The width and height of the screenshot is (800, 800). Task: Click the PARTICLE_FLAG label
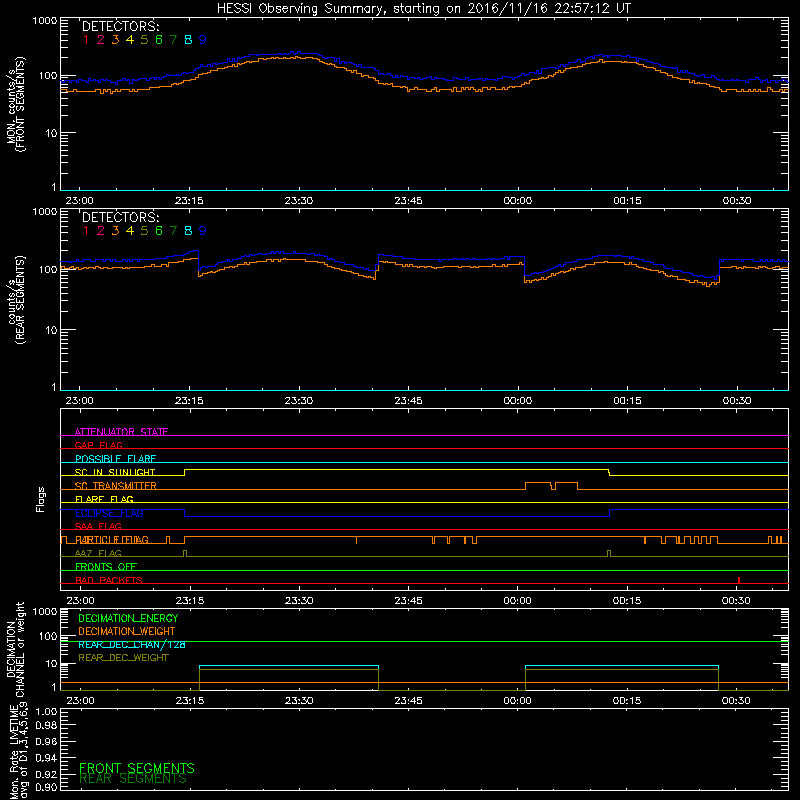click(112, 540)
